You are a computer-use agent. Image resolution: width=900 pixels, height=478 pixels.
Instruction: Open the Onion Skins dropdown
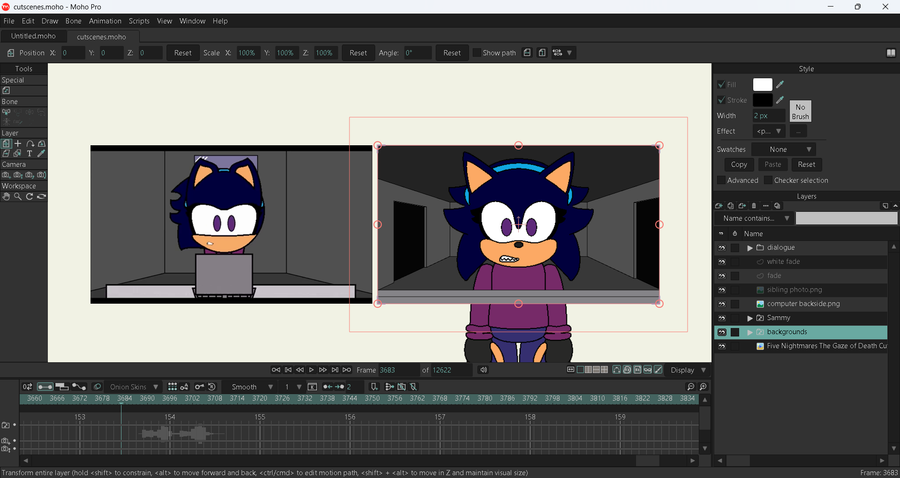[134, 387]
